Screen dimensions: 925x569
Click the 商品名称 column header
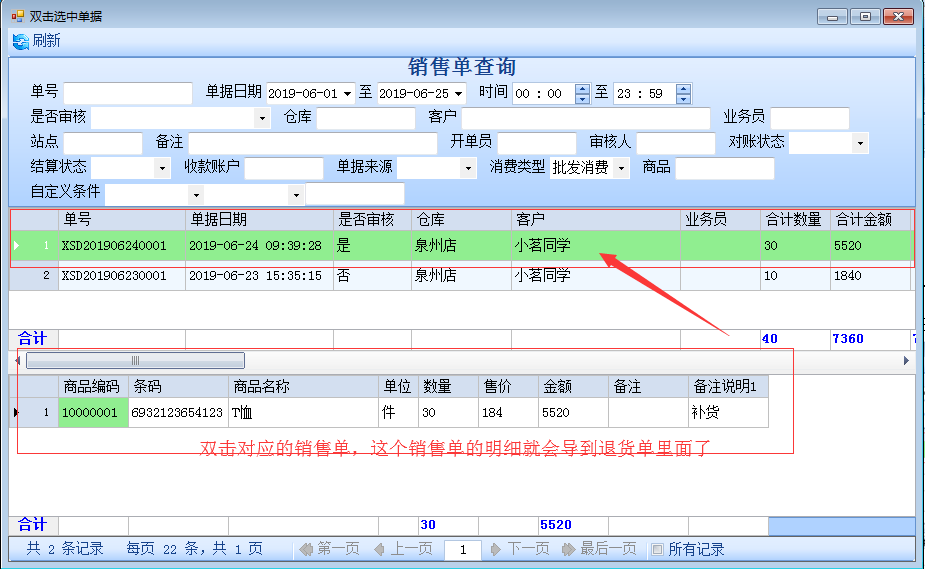pos(303,387)
